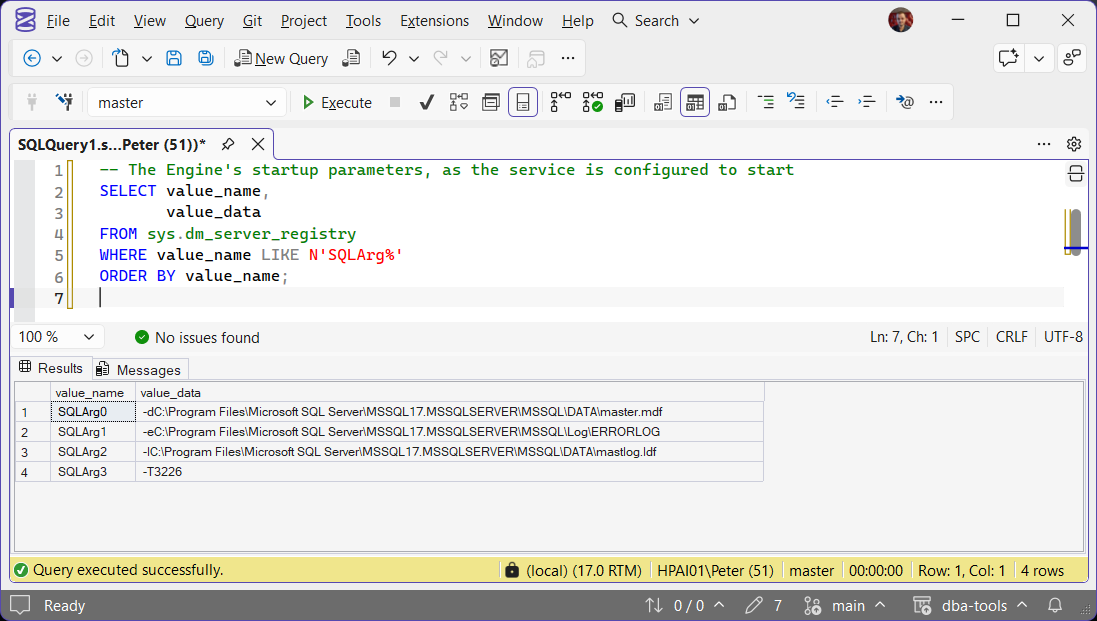The height and width of the screenshot is (621, 1097).
Task: Click the Undo icon
Action: point(390,59)
